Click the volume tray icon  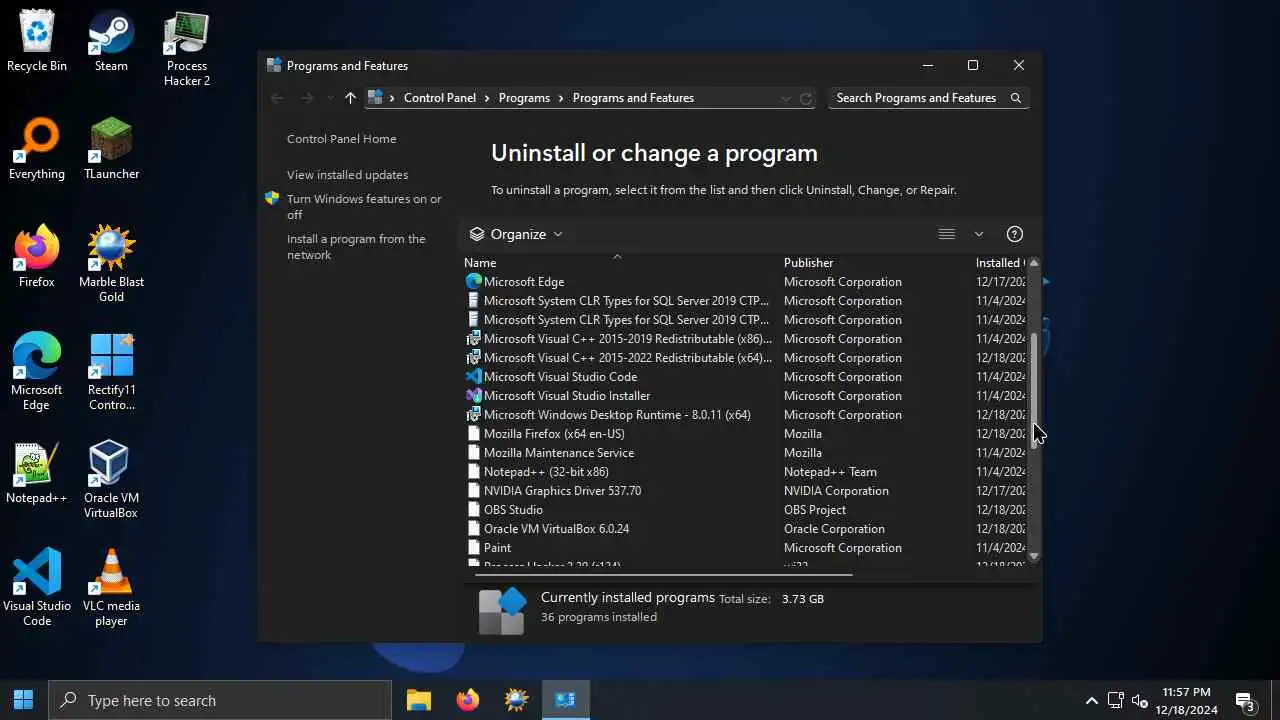tap(1140, 700)
